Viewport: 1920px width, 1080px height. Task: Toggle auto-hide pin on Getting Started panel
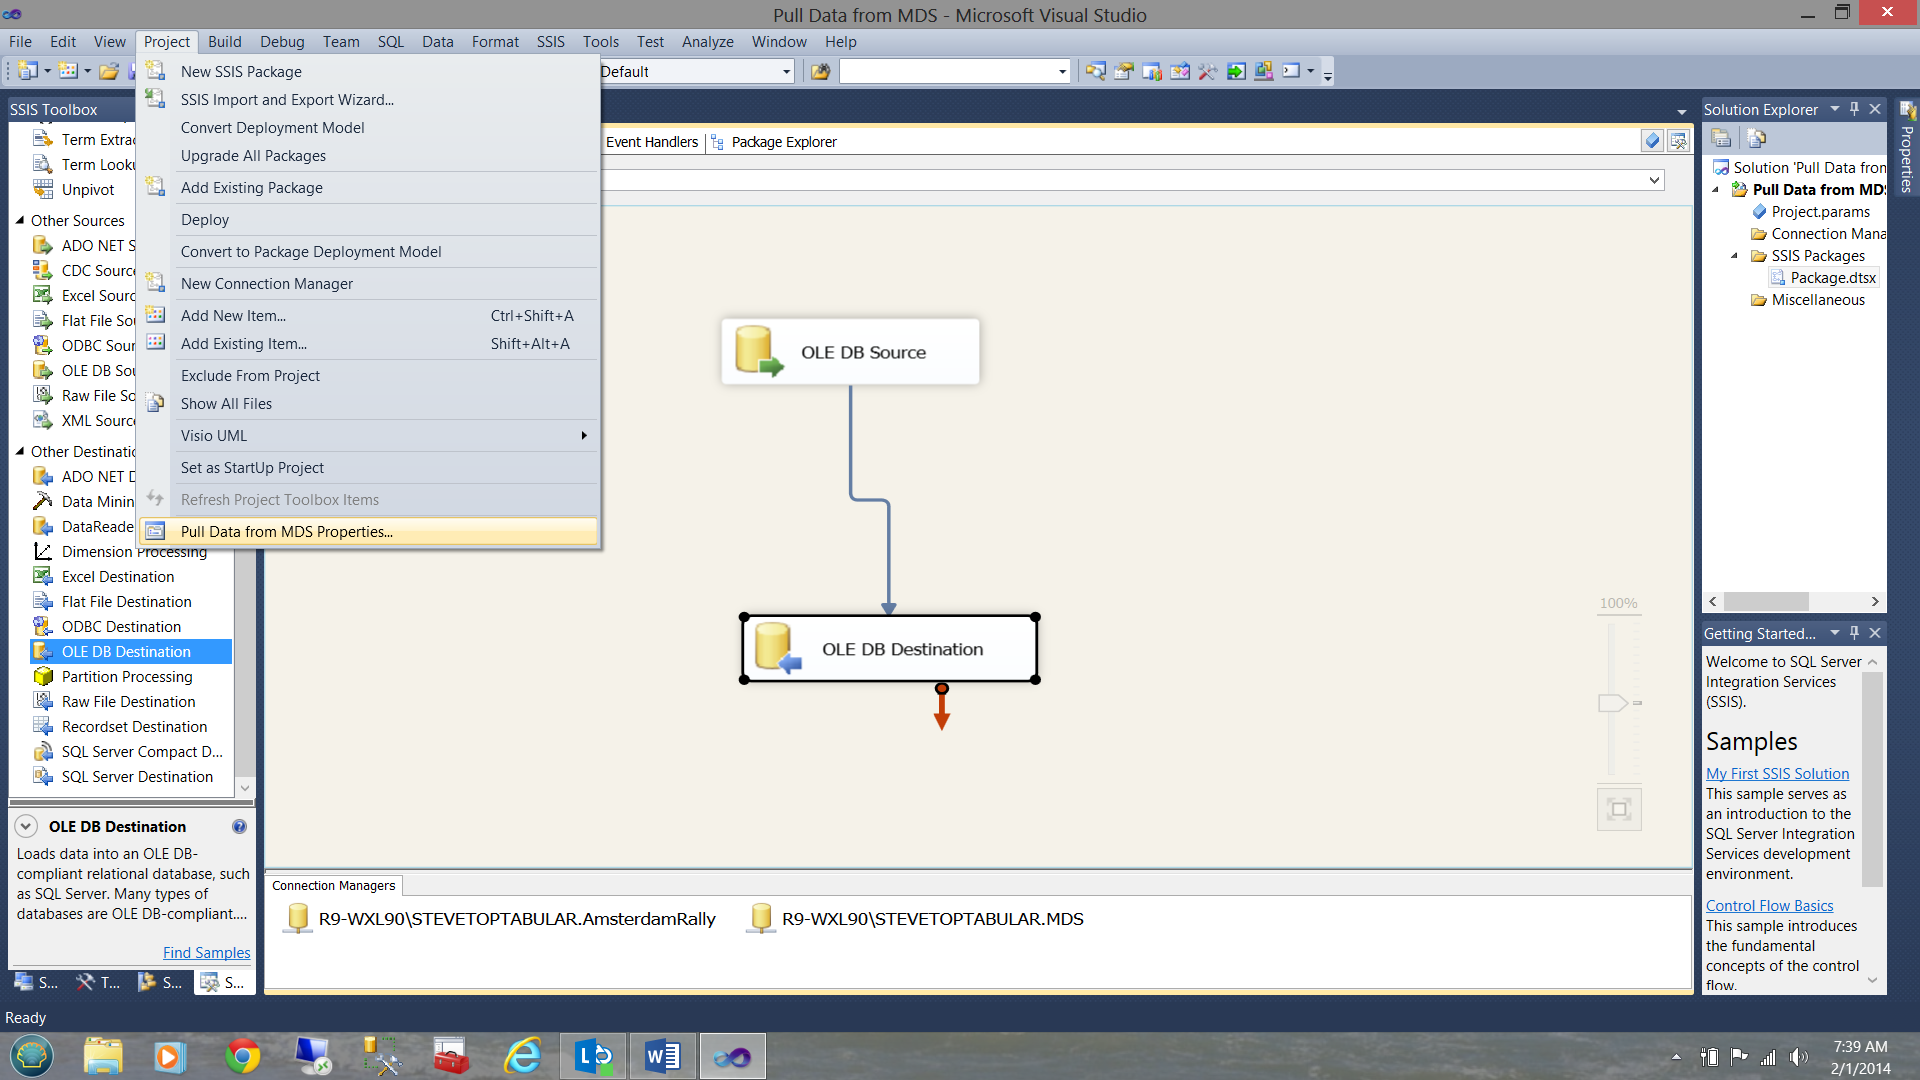(1855, 633)
